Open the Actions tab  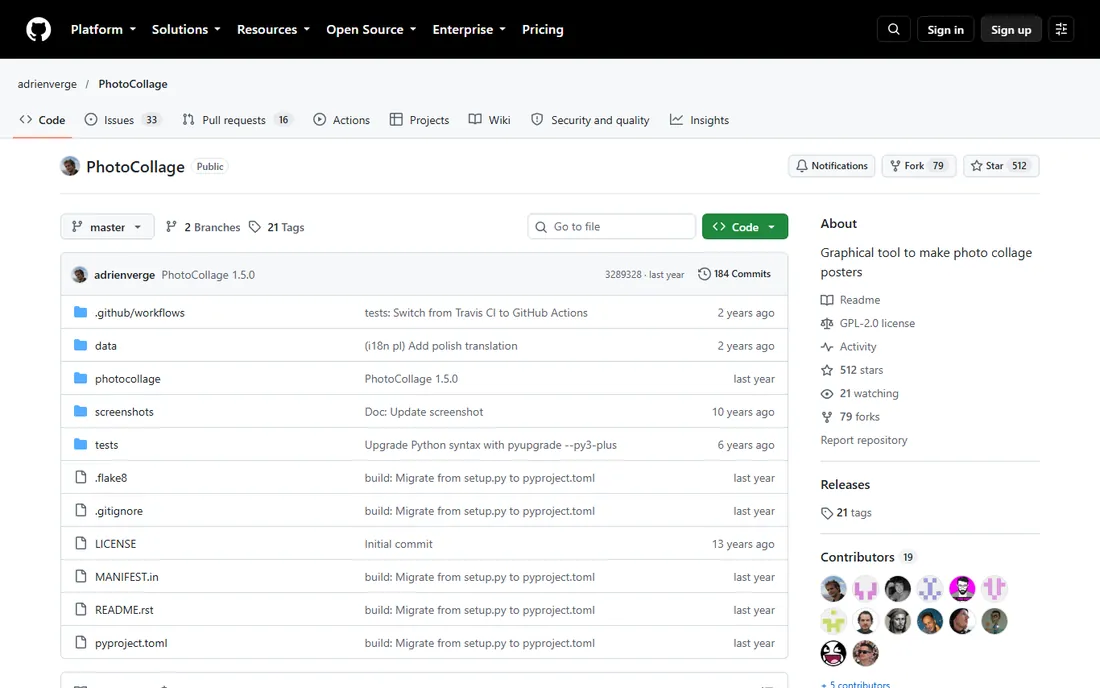[x=342, y=120]
